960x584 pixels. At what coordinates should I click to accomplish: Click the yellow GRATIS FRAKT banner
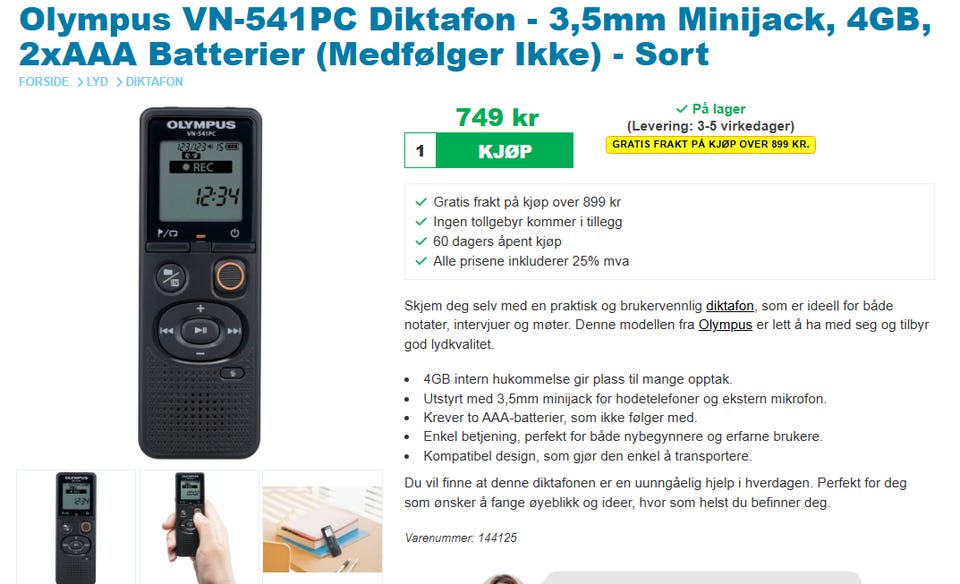click(710, 144)
